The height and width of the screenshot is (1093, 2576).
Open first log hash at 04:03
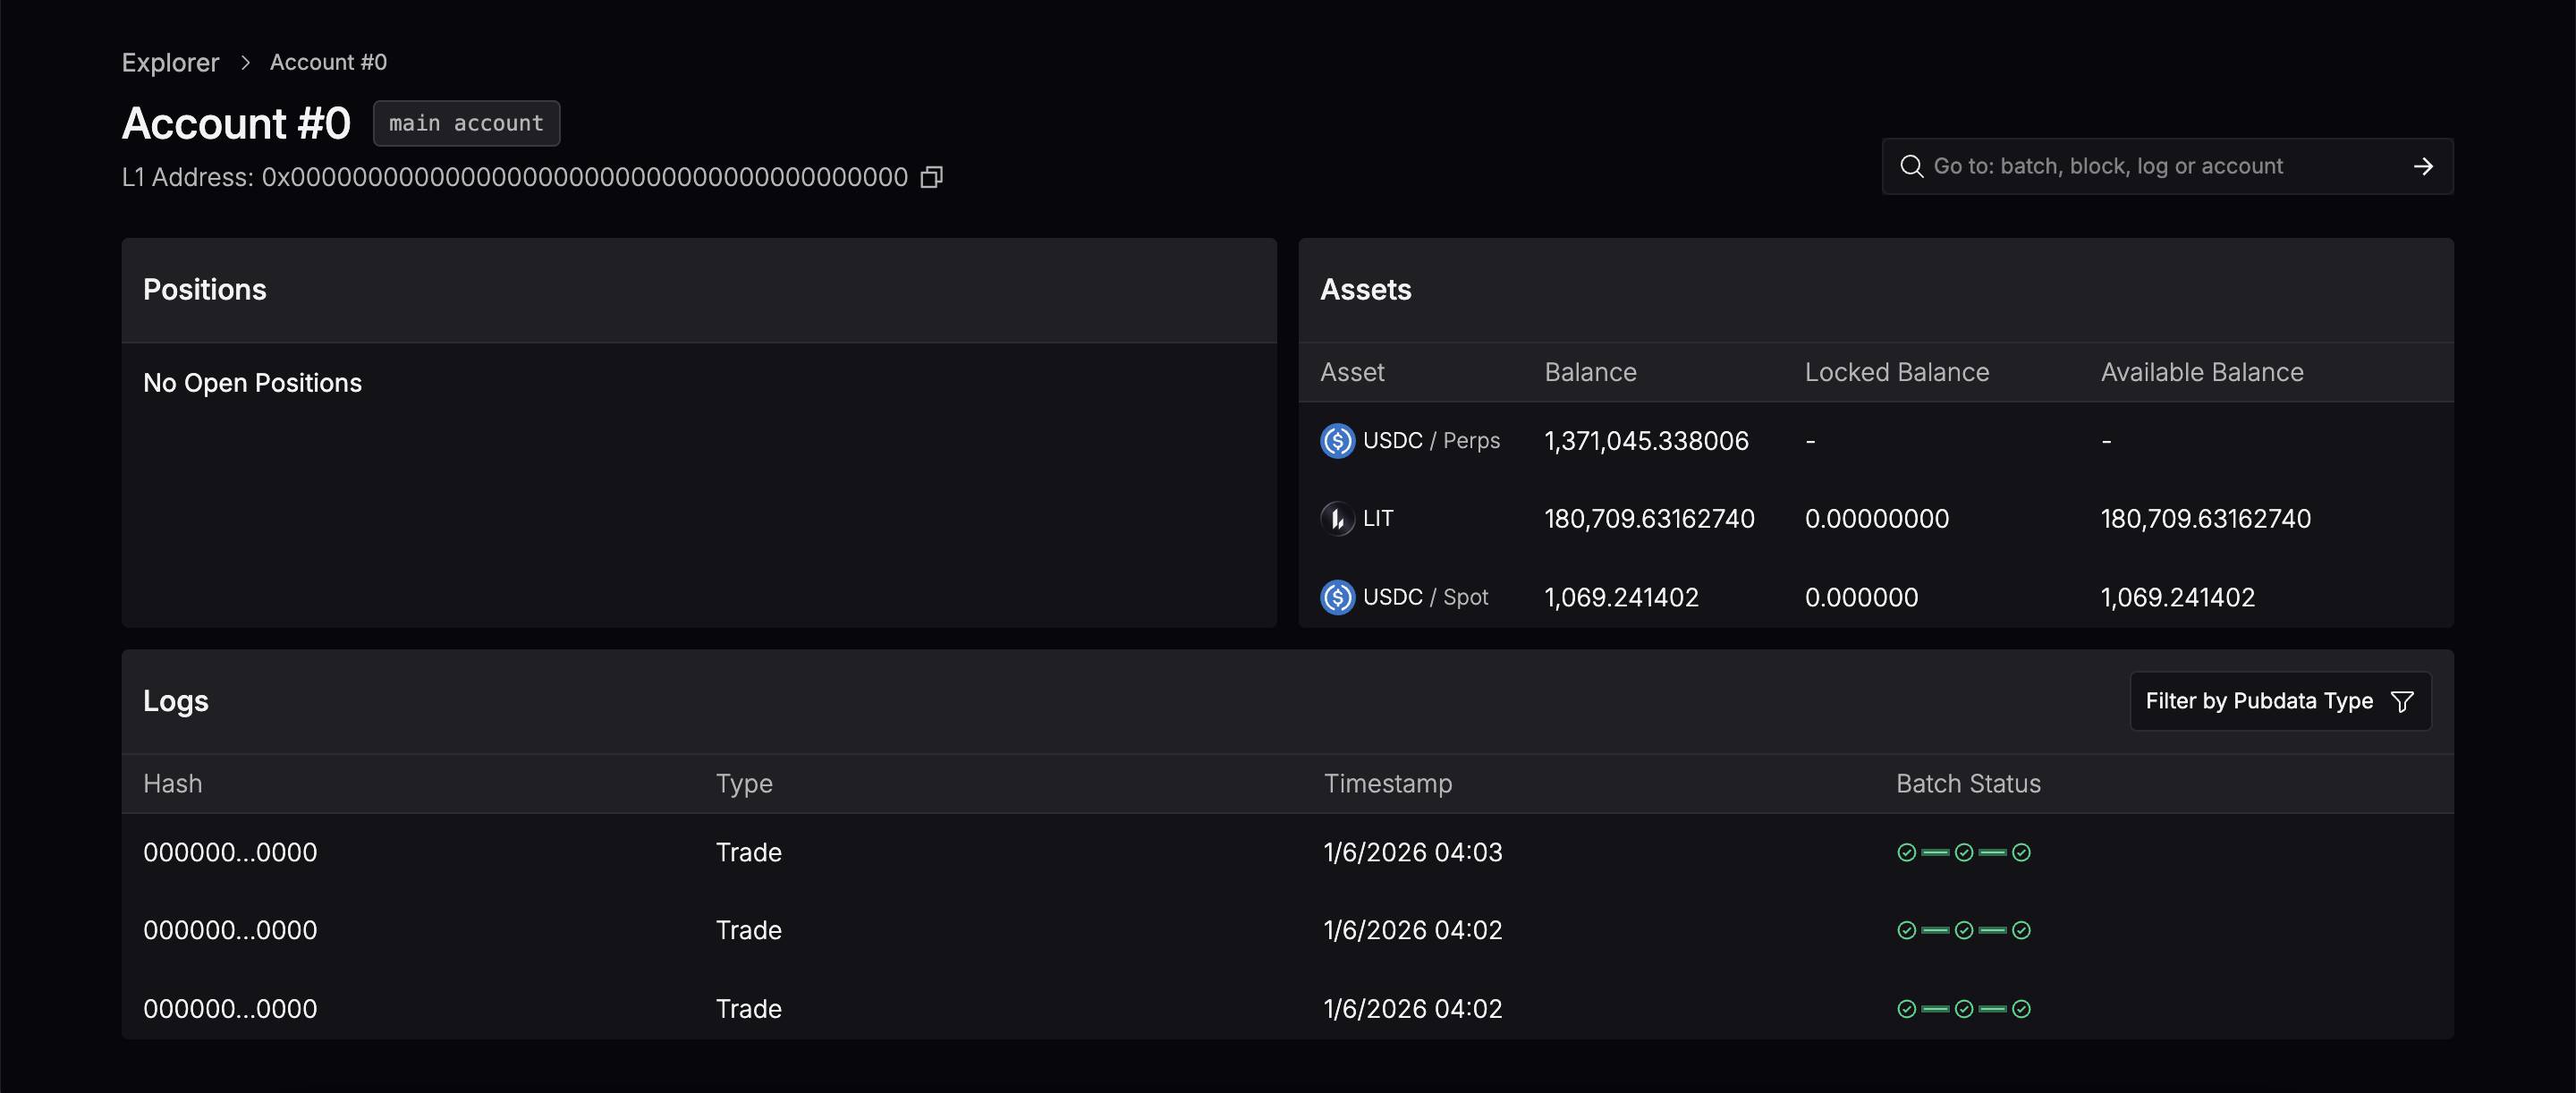230,853
